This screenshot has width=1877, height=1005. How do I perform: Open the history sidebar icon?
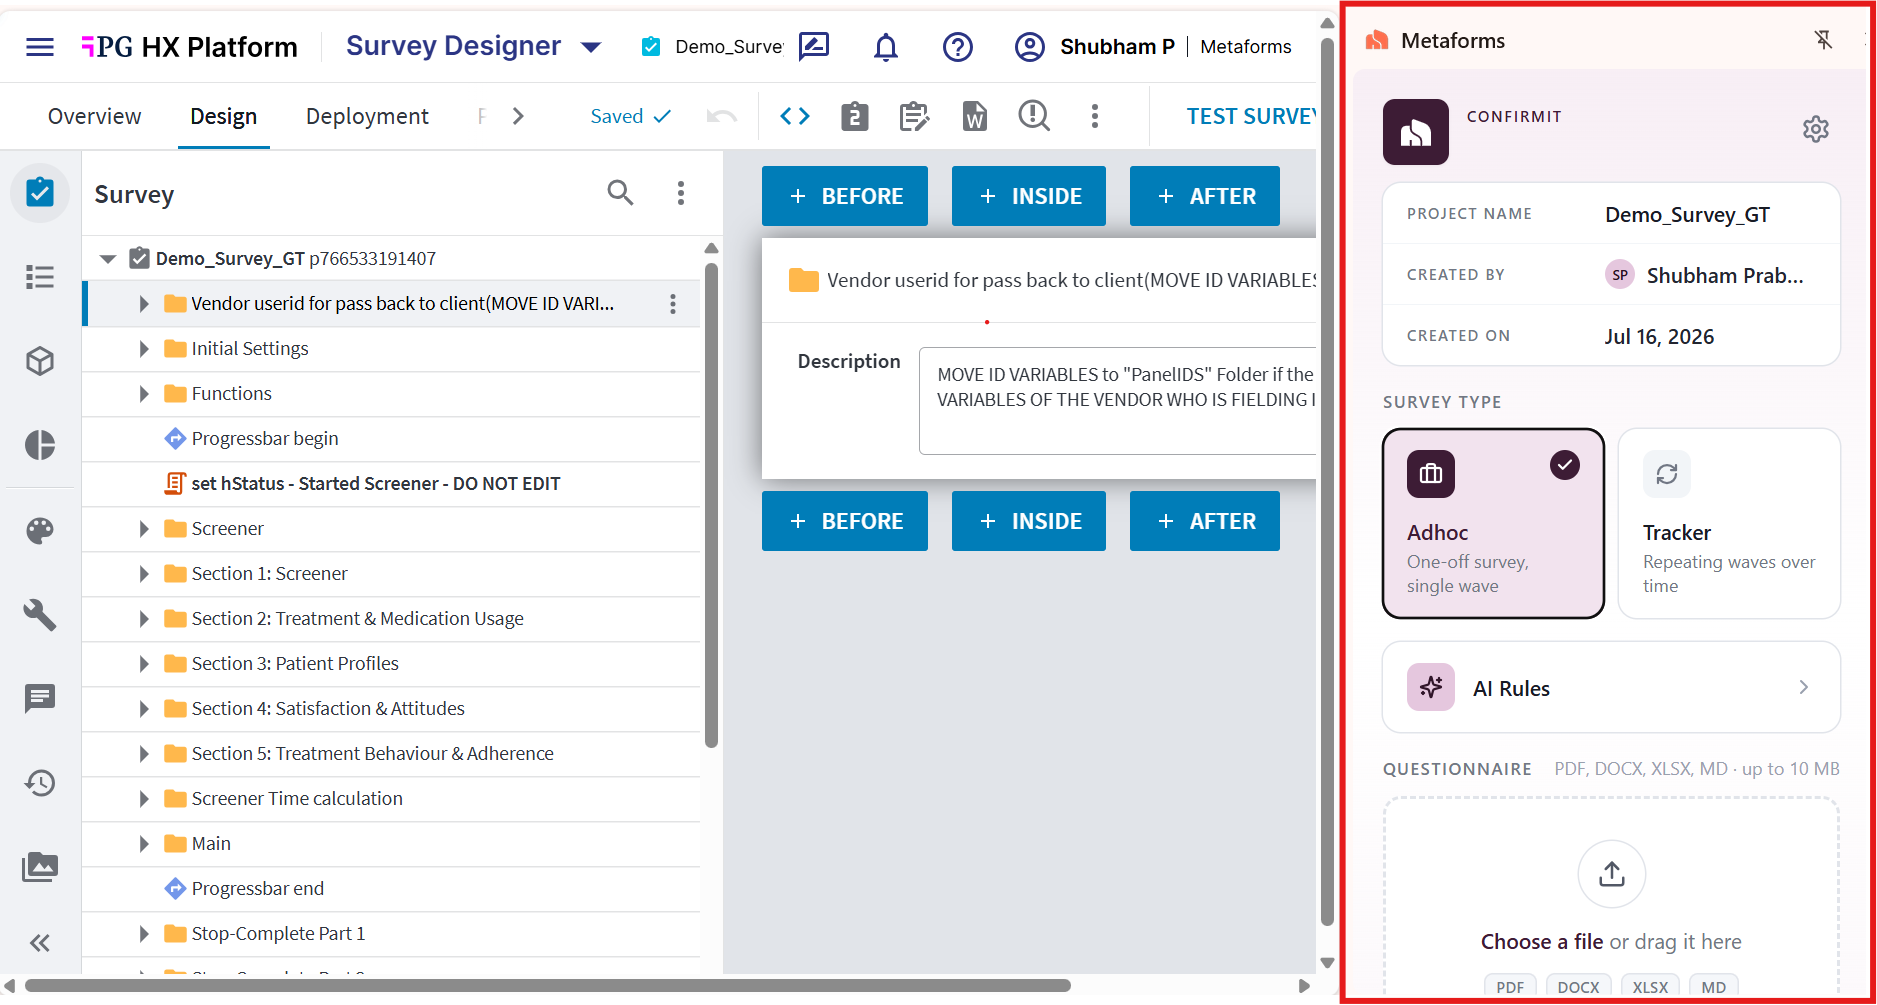pyautogui.click(x=40, y=783)
